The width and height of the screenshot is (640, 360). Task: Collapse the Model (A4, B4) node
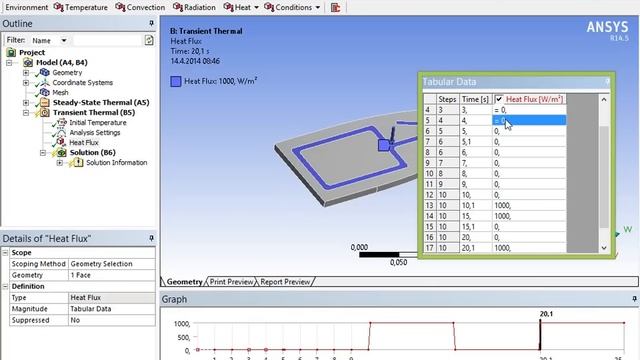pos(9,62)
